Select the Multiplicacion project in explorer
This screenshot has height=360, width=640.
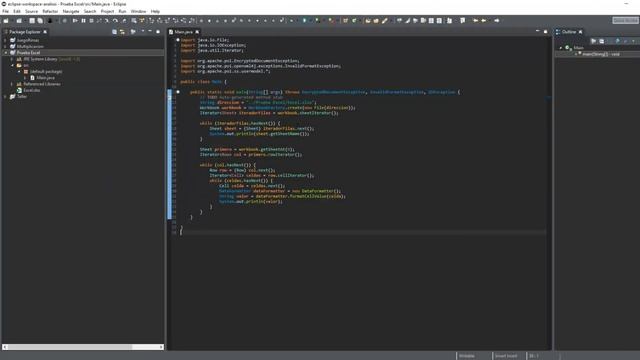pos(30,47)
